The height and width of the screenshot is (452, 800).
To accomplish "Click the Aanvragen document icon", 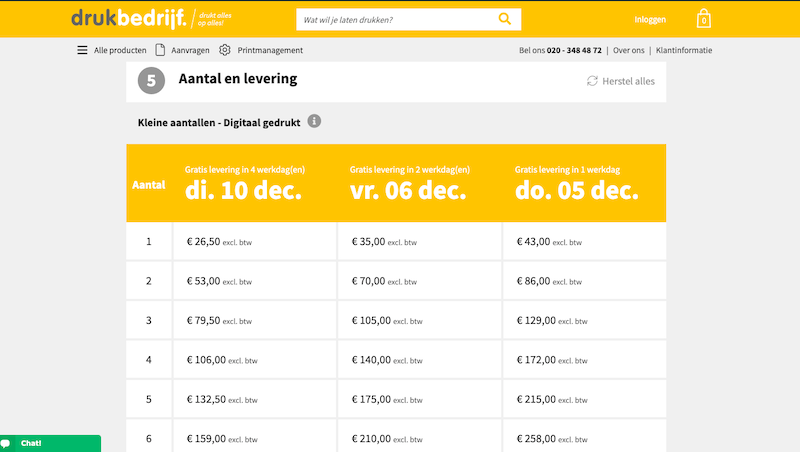I will click(160, 50).
